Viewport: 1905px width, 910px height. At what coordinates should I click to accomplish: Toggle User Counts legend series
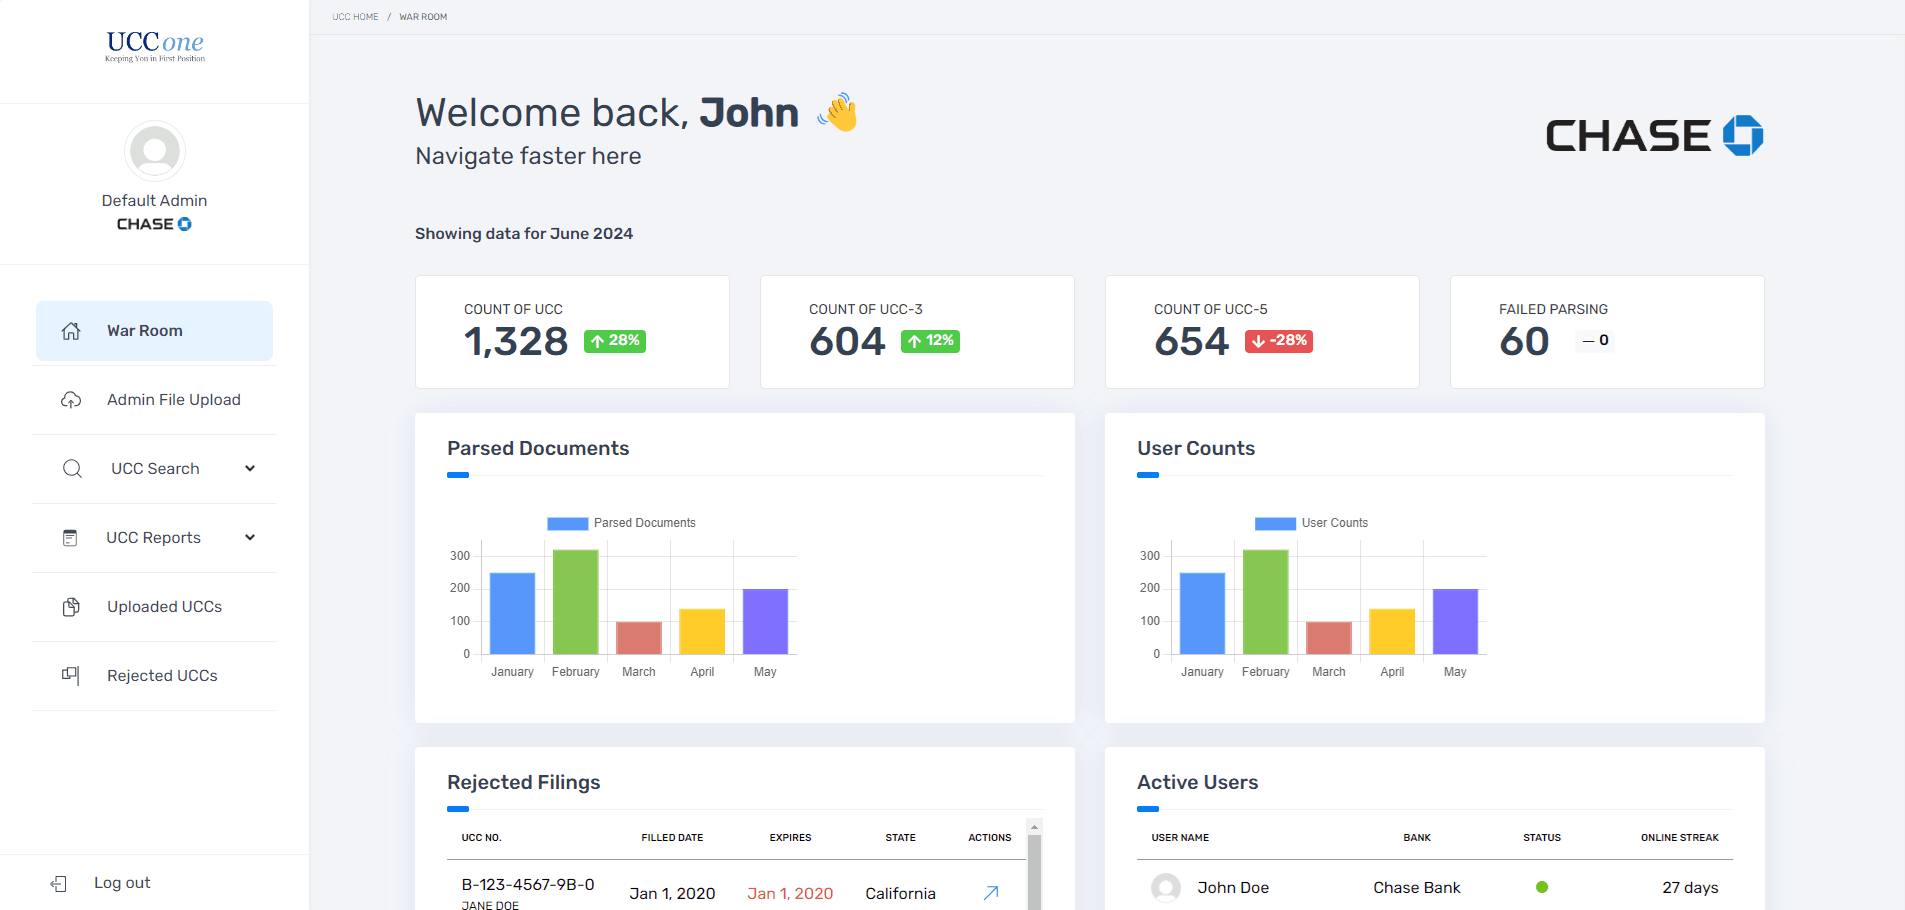pos(1310,523)
